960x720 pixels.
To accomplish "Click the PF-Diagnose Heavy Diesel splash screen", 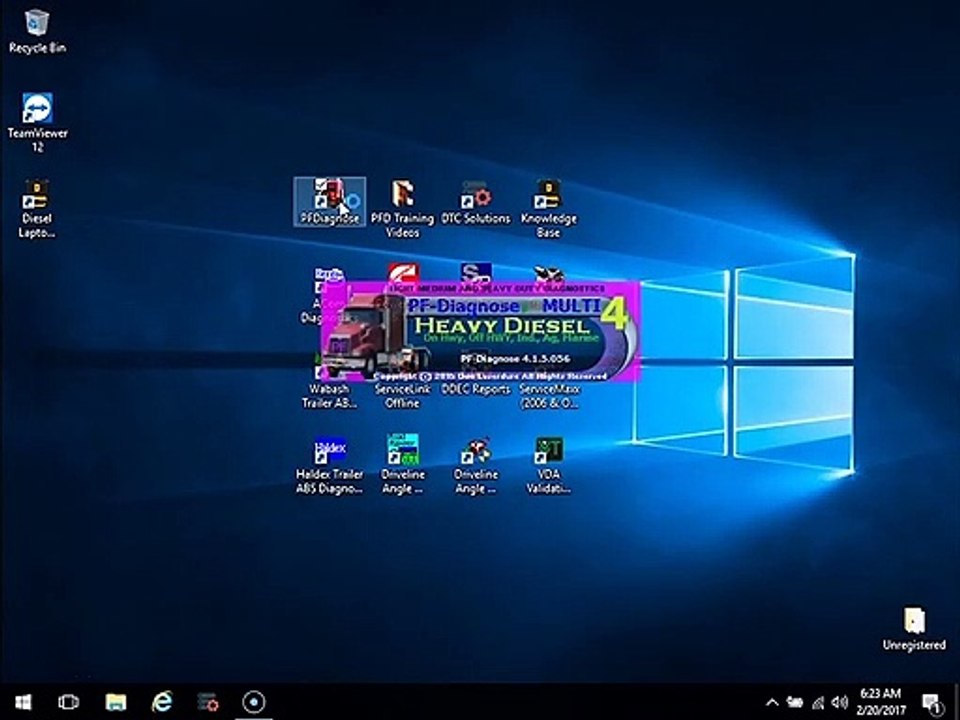I will coord(481,331).
